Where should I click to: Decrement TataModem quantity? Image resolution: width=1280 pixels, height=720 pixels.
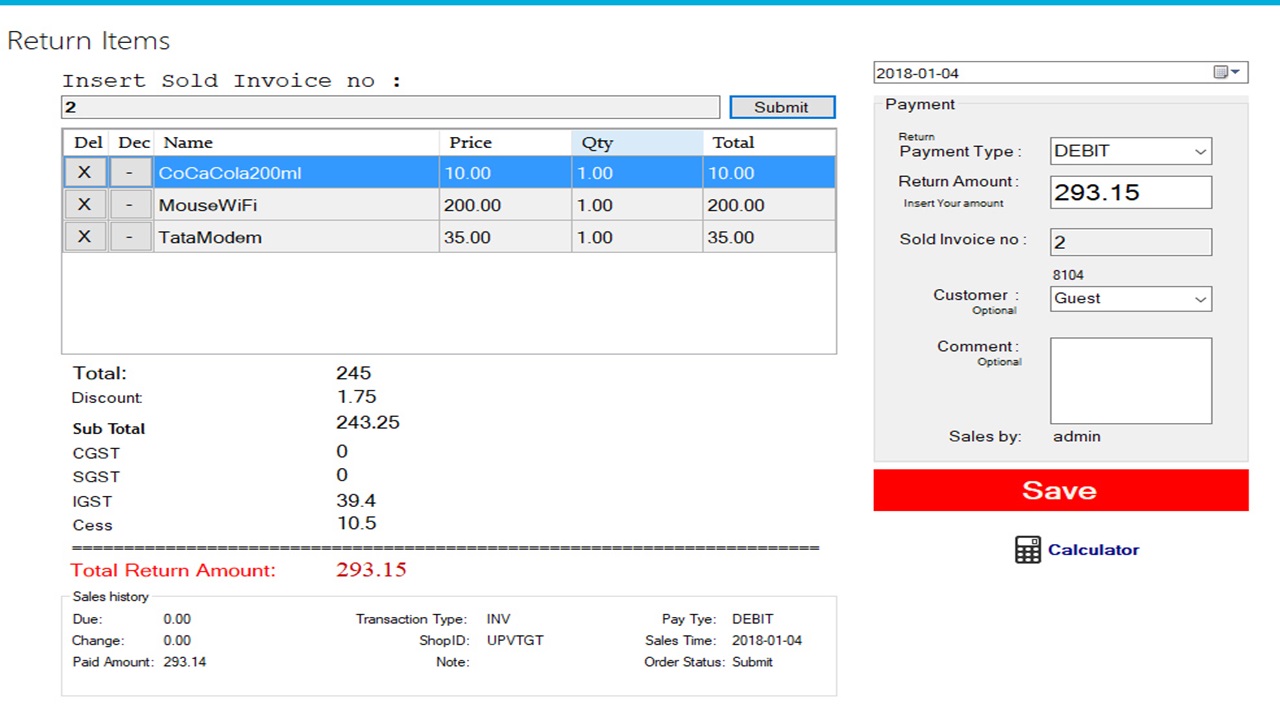(x=131, y=237)
